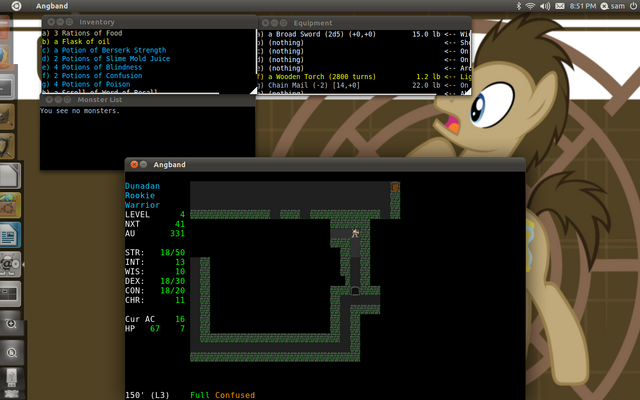Open the sound volume indicator

coord(545,6)
